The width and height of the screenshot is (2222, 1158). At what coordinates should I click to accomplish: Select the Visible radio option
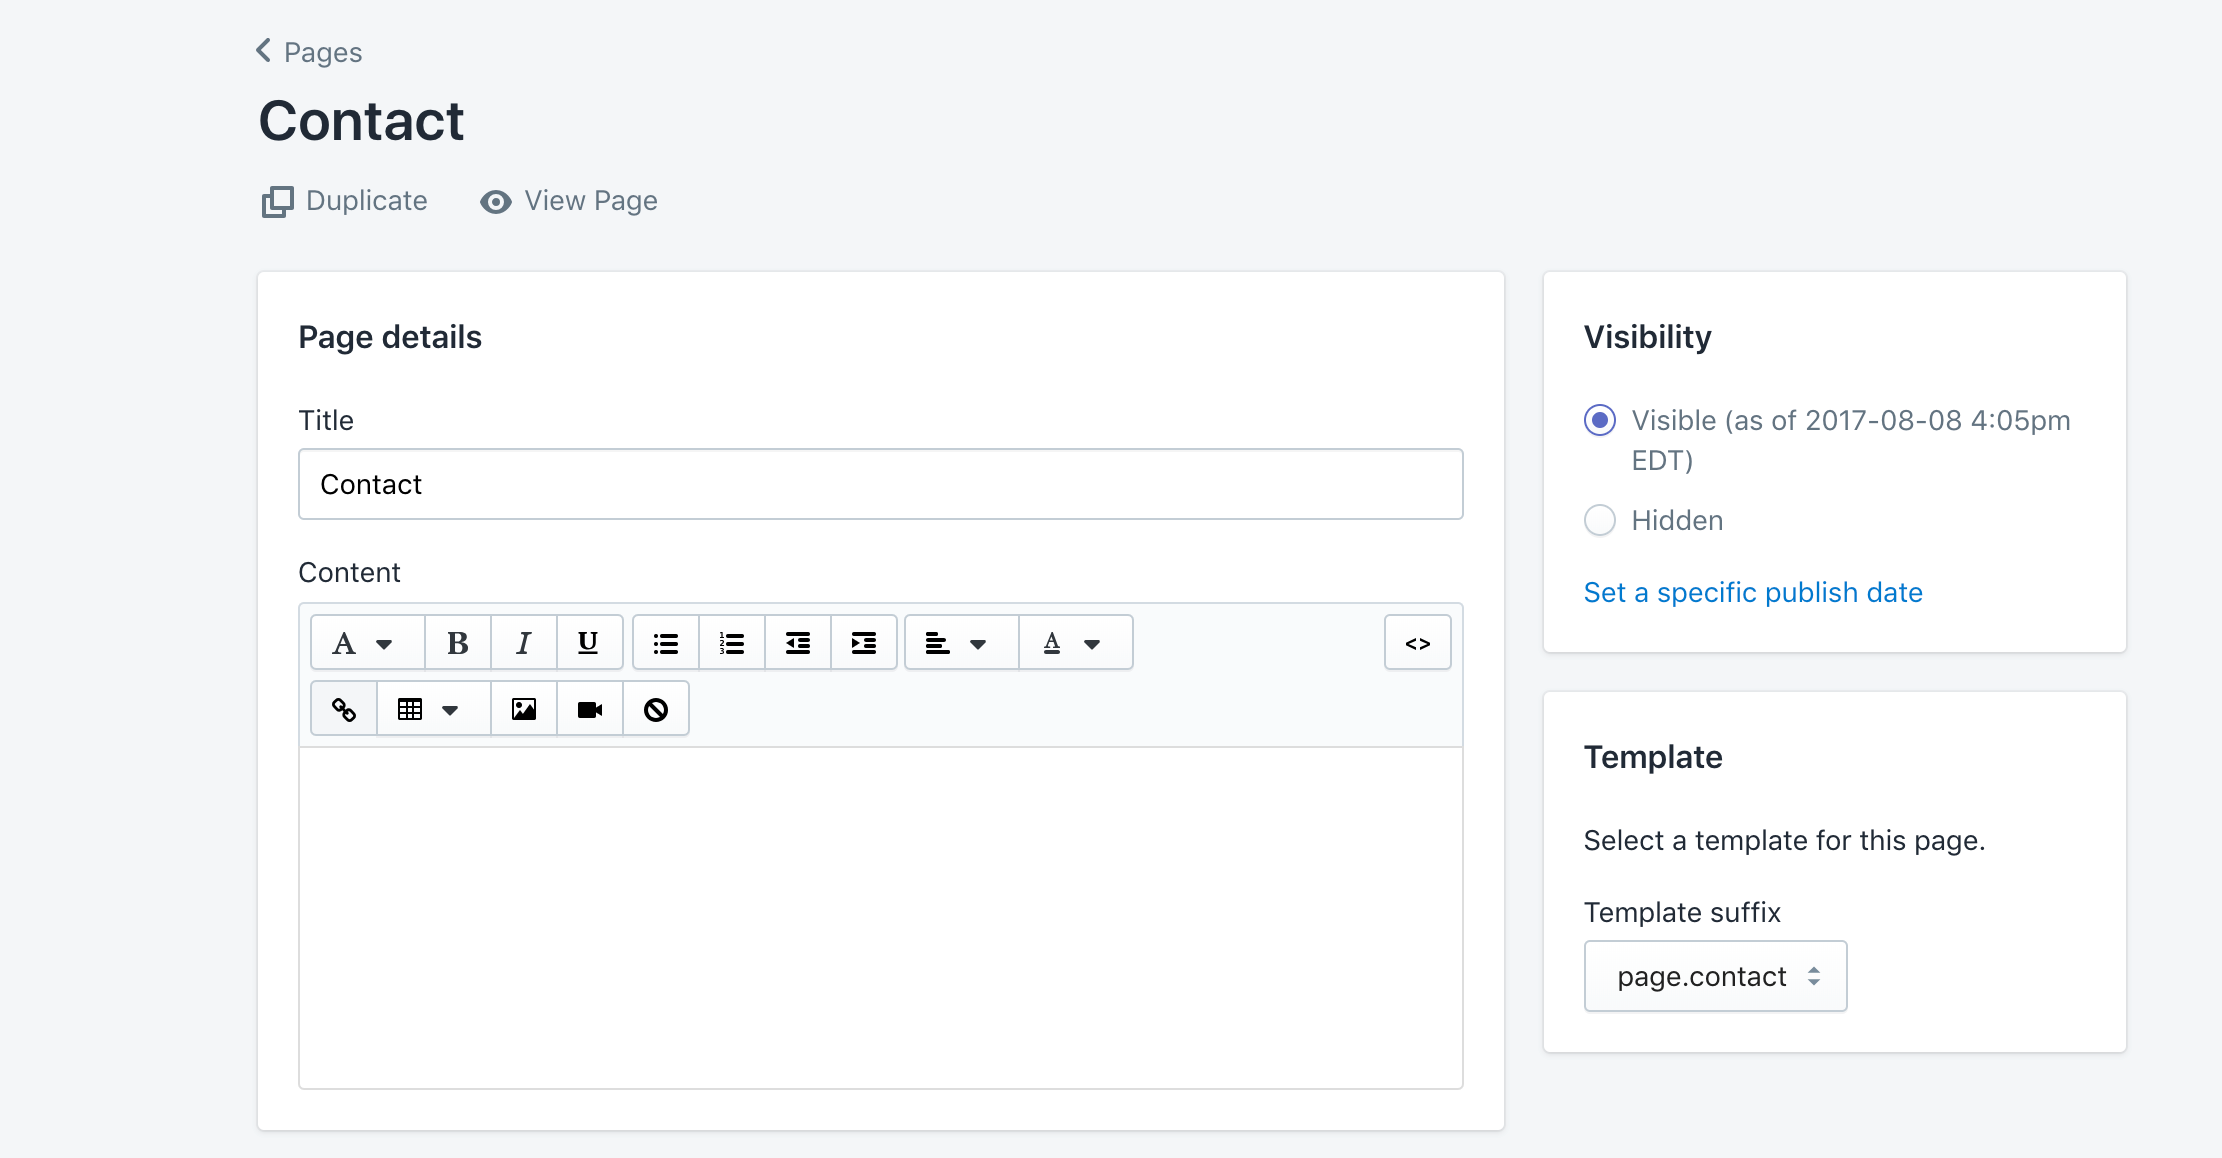1599,420
